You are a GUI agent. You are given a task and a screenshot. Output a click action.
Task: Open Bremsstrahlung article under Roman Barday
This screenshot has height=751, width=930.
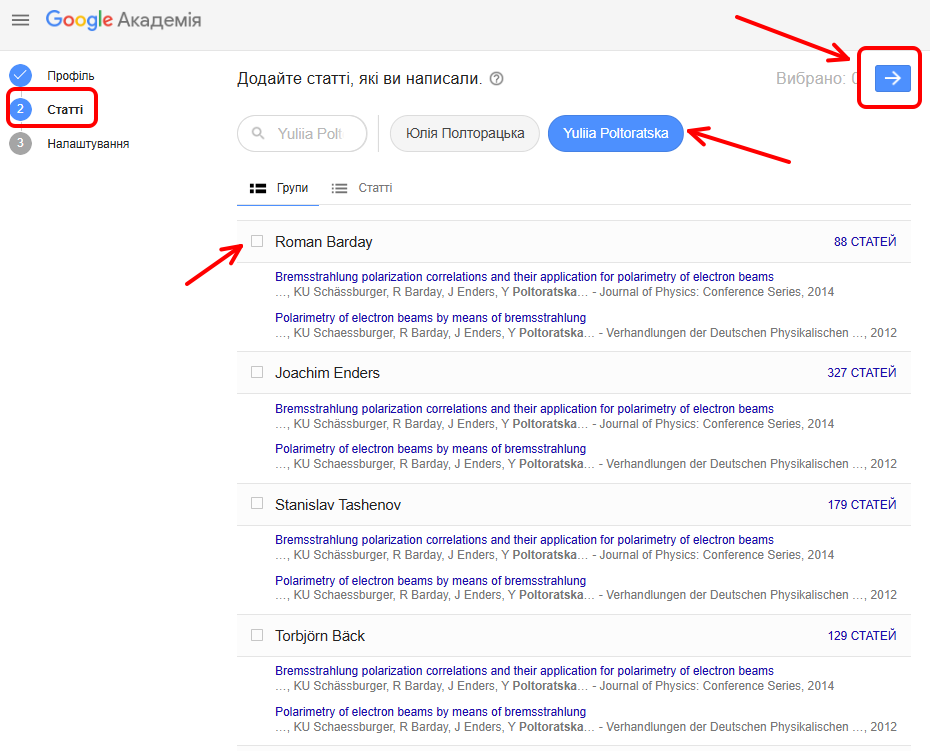pos(524,276)
